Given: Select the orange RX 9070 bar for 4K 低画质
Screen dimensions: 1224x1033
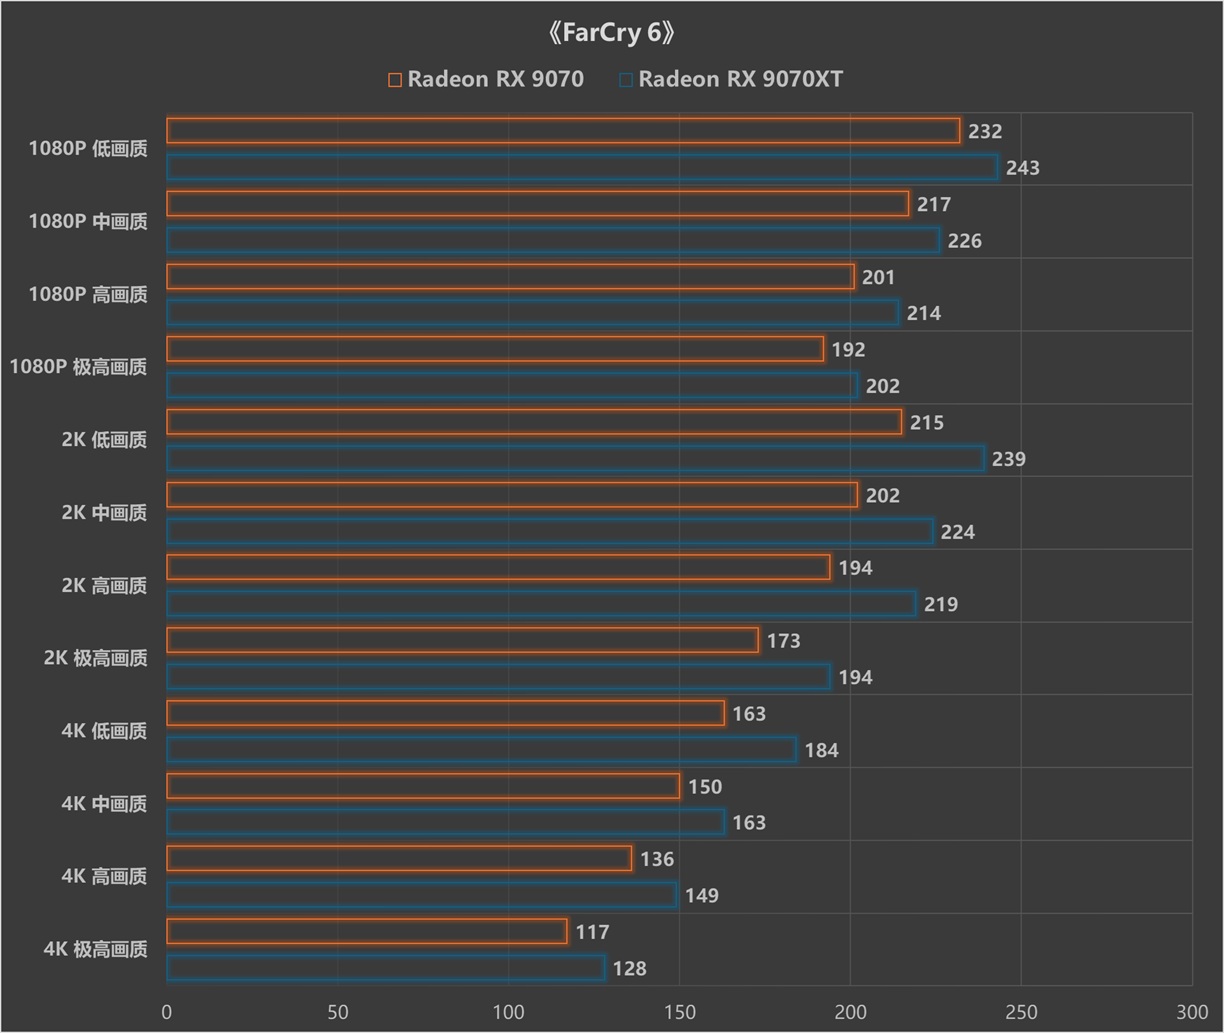Looking at the screenshot, I should pyautogui.click(x=446, y=713).
